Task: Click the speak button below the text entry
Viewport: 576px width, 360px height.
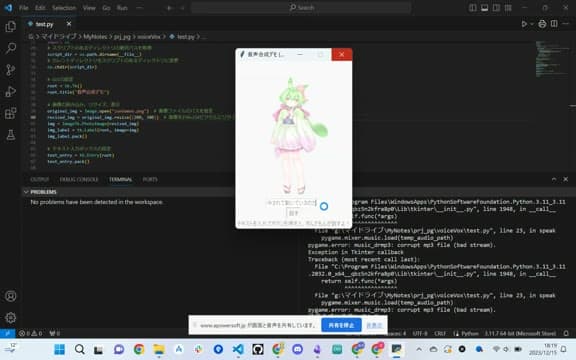Action: [293, 213]
